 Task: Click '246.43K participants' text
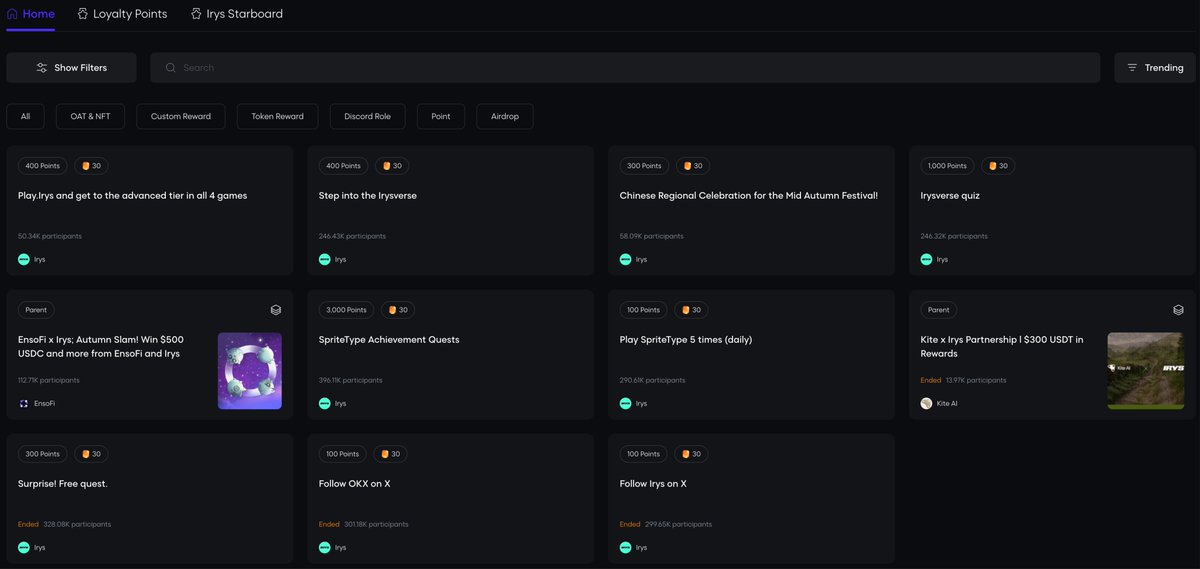352,236
